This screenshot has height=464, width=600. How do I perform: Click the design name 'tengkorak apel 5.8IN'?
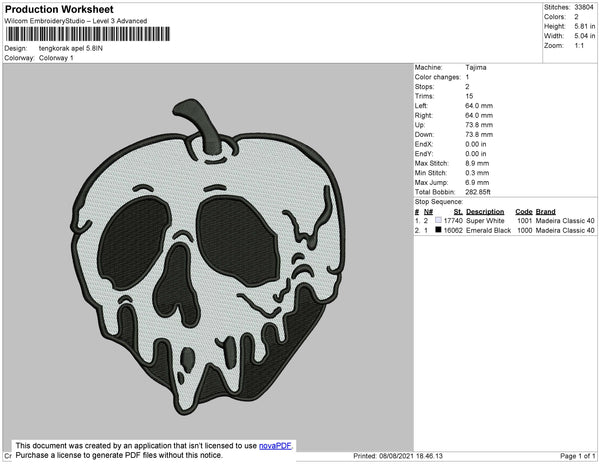(x=71, y=49)
